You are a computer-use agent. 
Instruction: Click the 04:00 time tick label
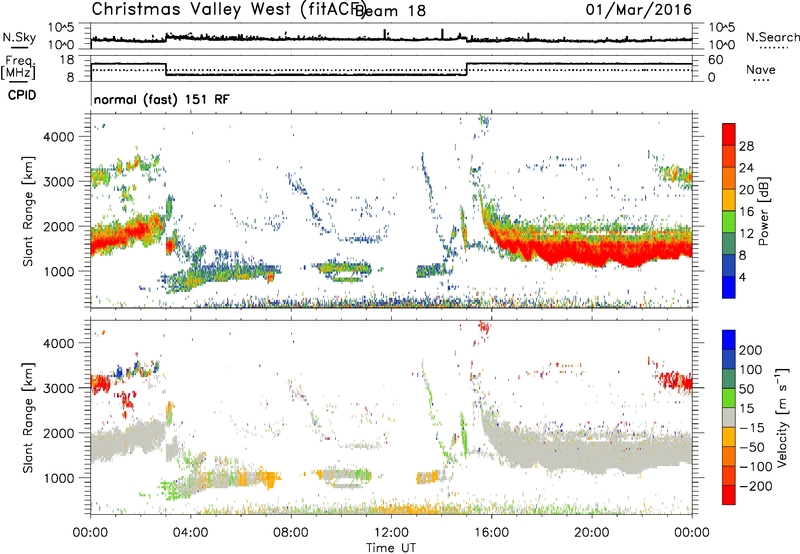click(x=190, y=533)
